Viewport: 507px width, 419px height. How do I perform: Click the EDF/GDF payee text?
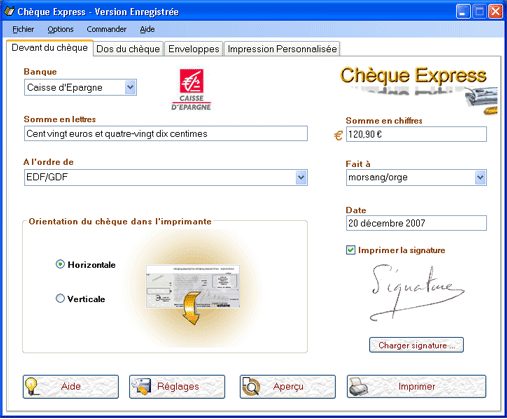[x=47, y=177]
